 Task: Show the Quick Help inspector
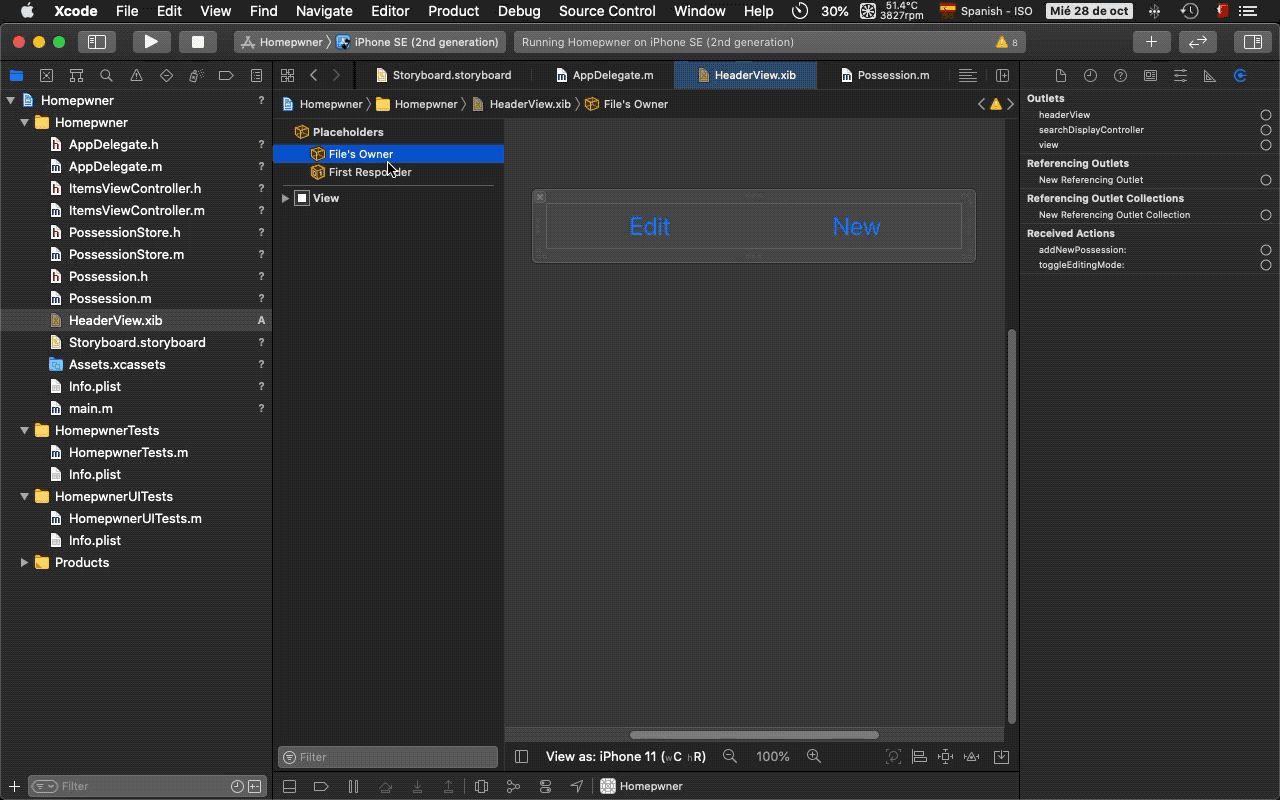1121,76
